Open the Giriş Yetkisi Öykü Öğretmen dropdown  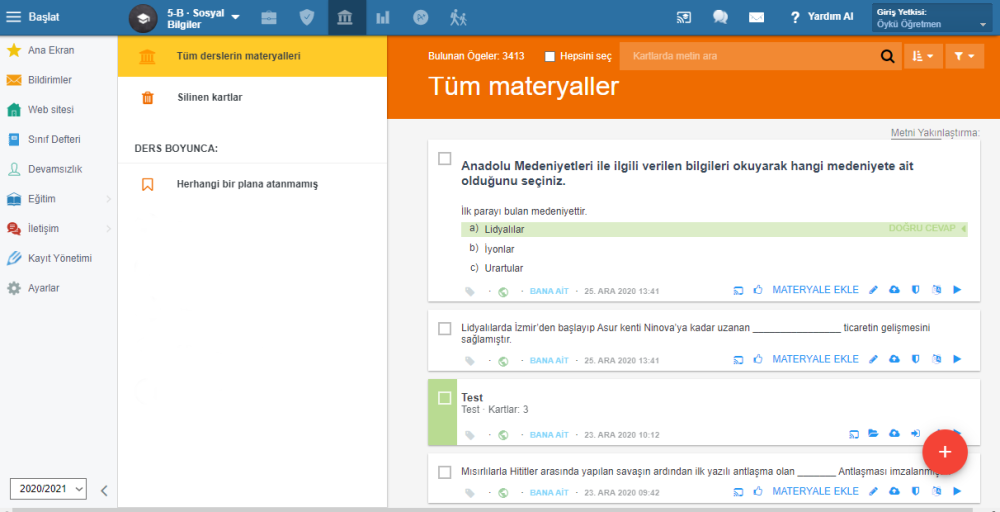932,18
